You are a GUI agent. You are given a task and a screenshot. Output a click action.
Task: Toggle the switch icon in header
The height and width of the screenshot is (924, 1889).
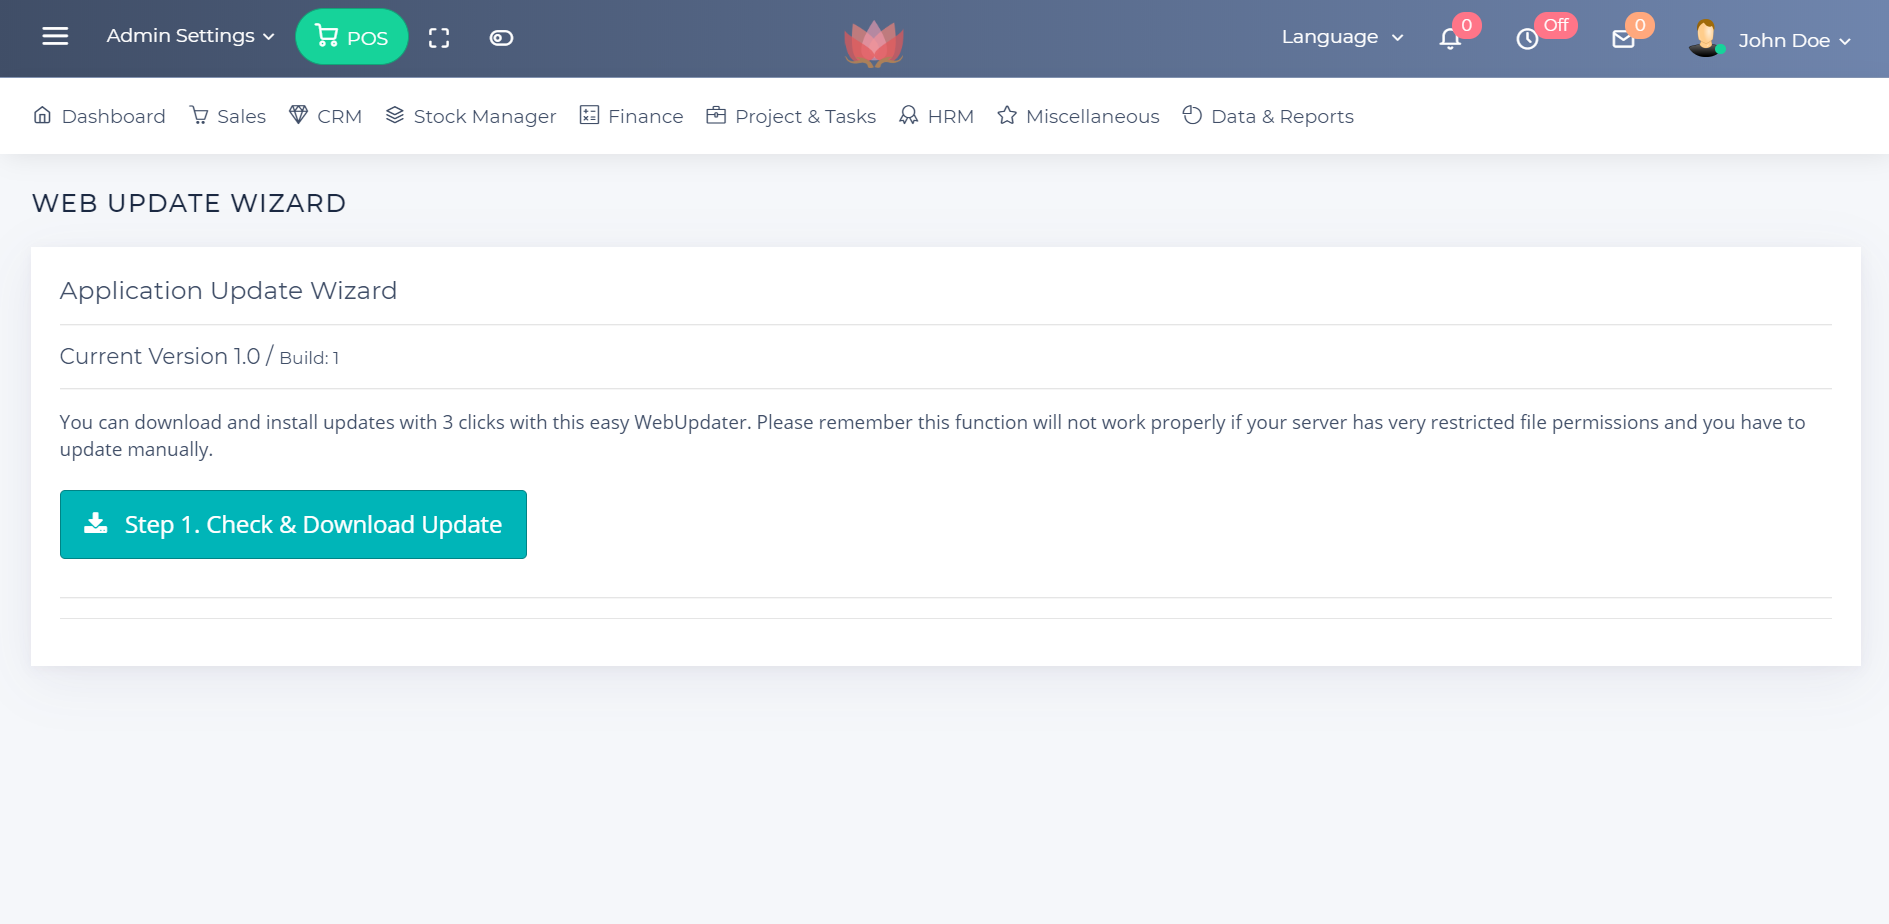[x=501, y=38]
